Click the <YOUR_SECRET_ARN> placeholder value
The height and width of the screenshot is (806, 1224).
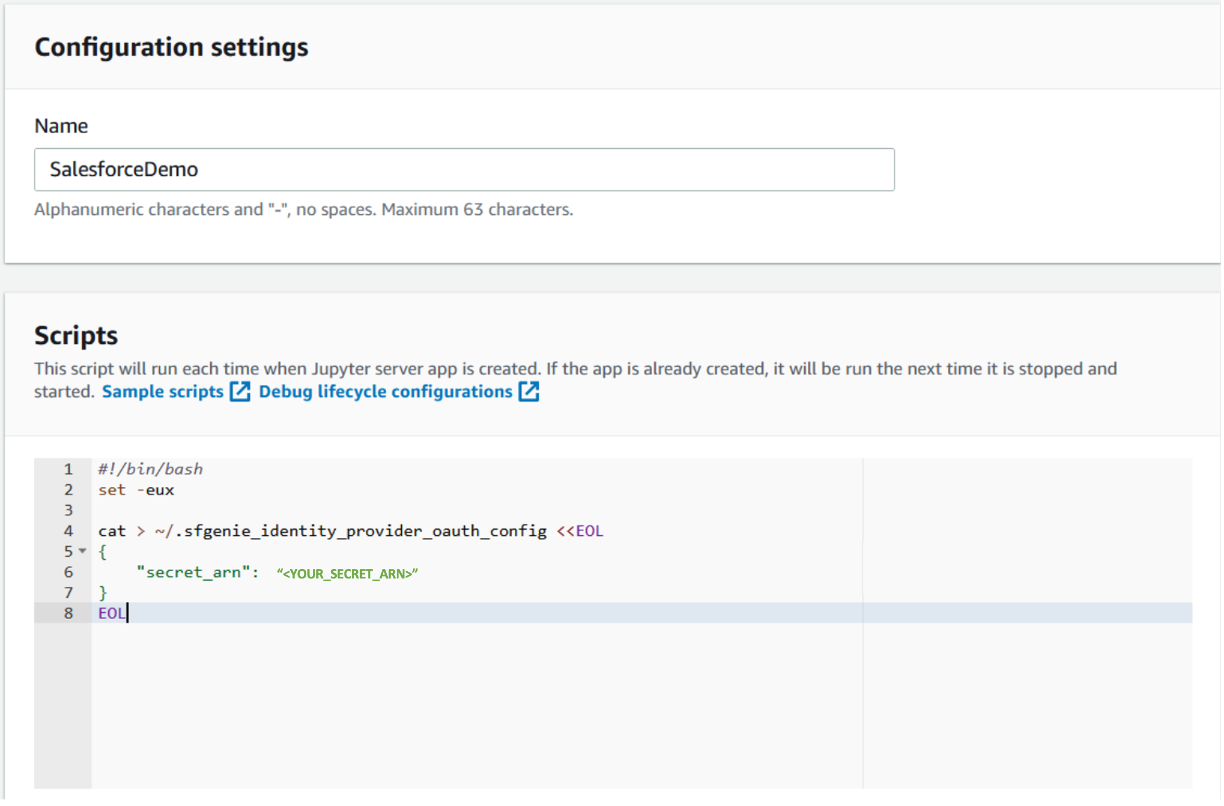coord(347,574)
